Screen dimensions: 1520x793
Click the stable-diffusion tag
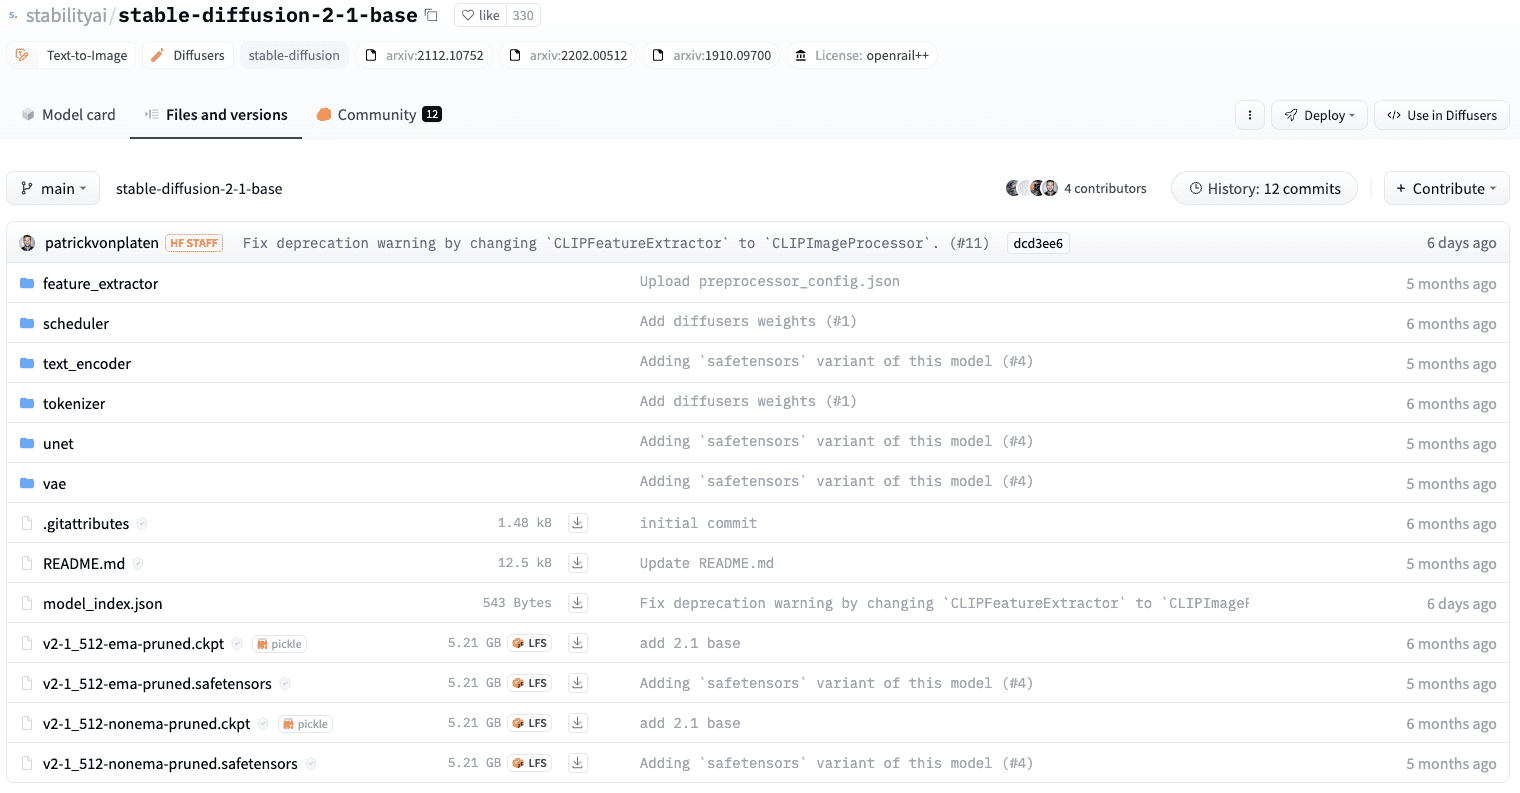(294, 55)
